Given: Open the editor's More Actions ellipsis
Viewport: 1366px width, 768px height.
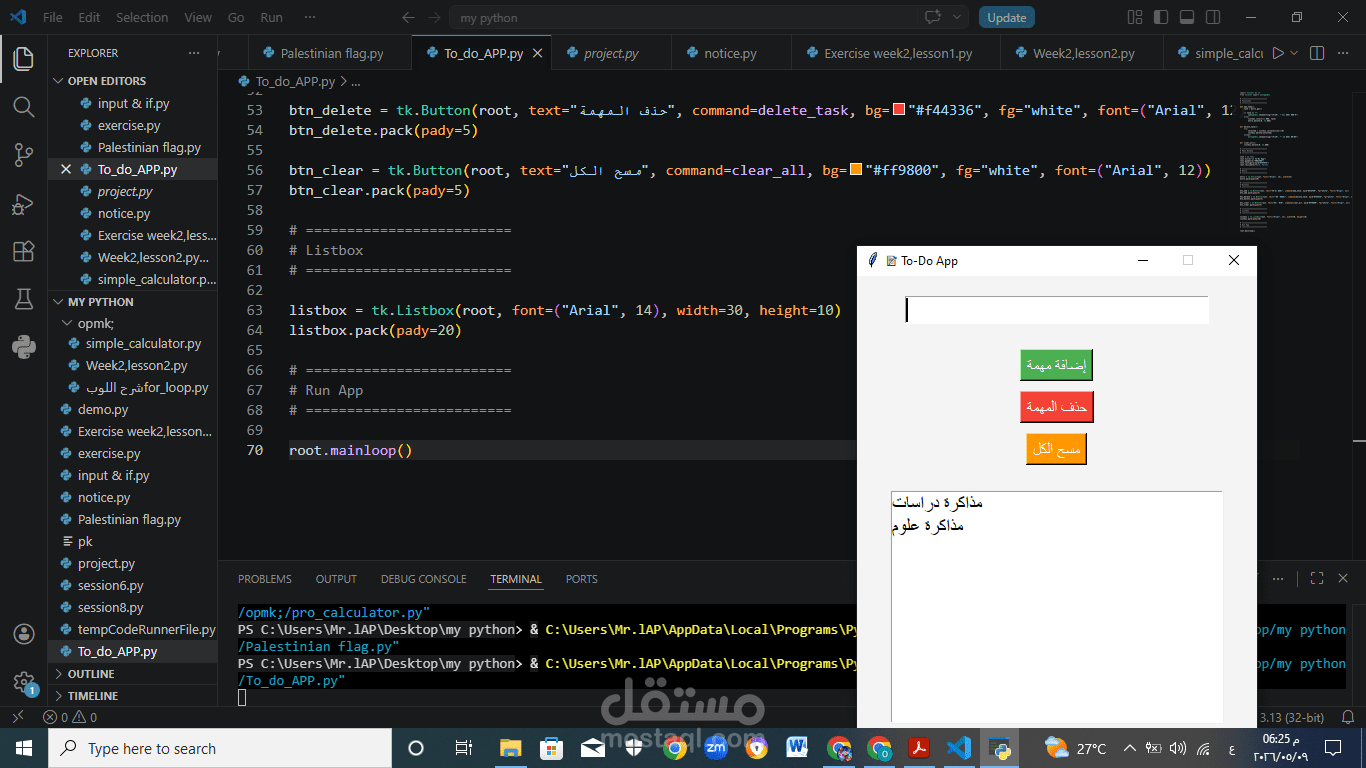Looking at the screenshot, I should tap(1343, 53).
